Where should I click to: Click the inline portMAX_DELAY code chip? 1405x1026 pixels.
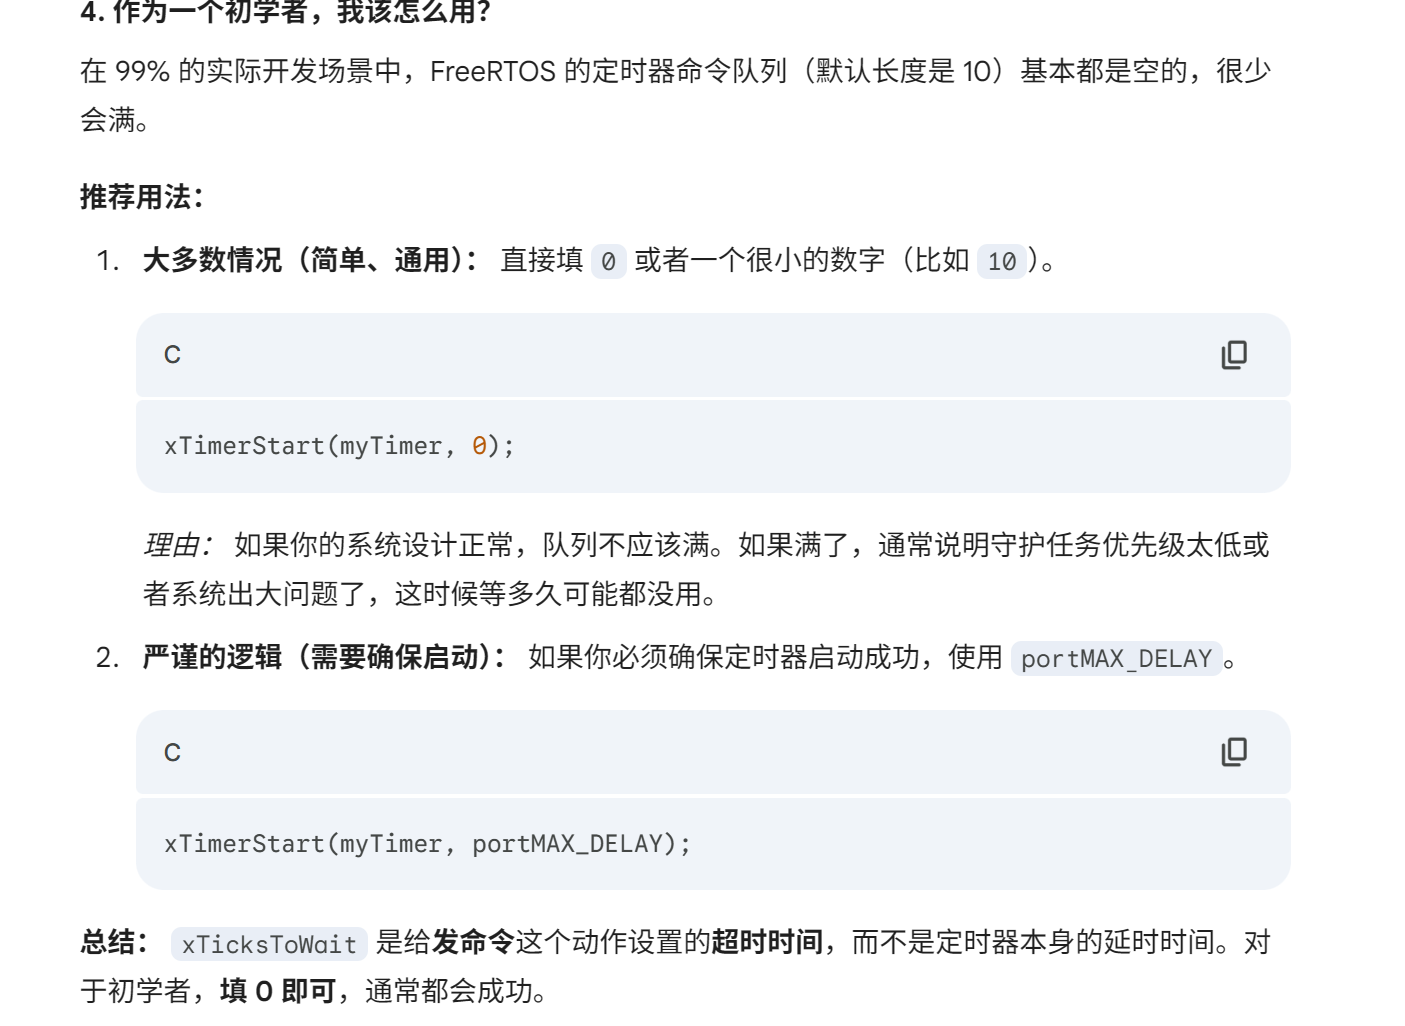pyautogui.click(x=1116, y=659)
